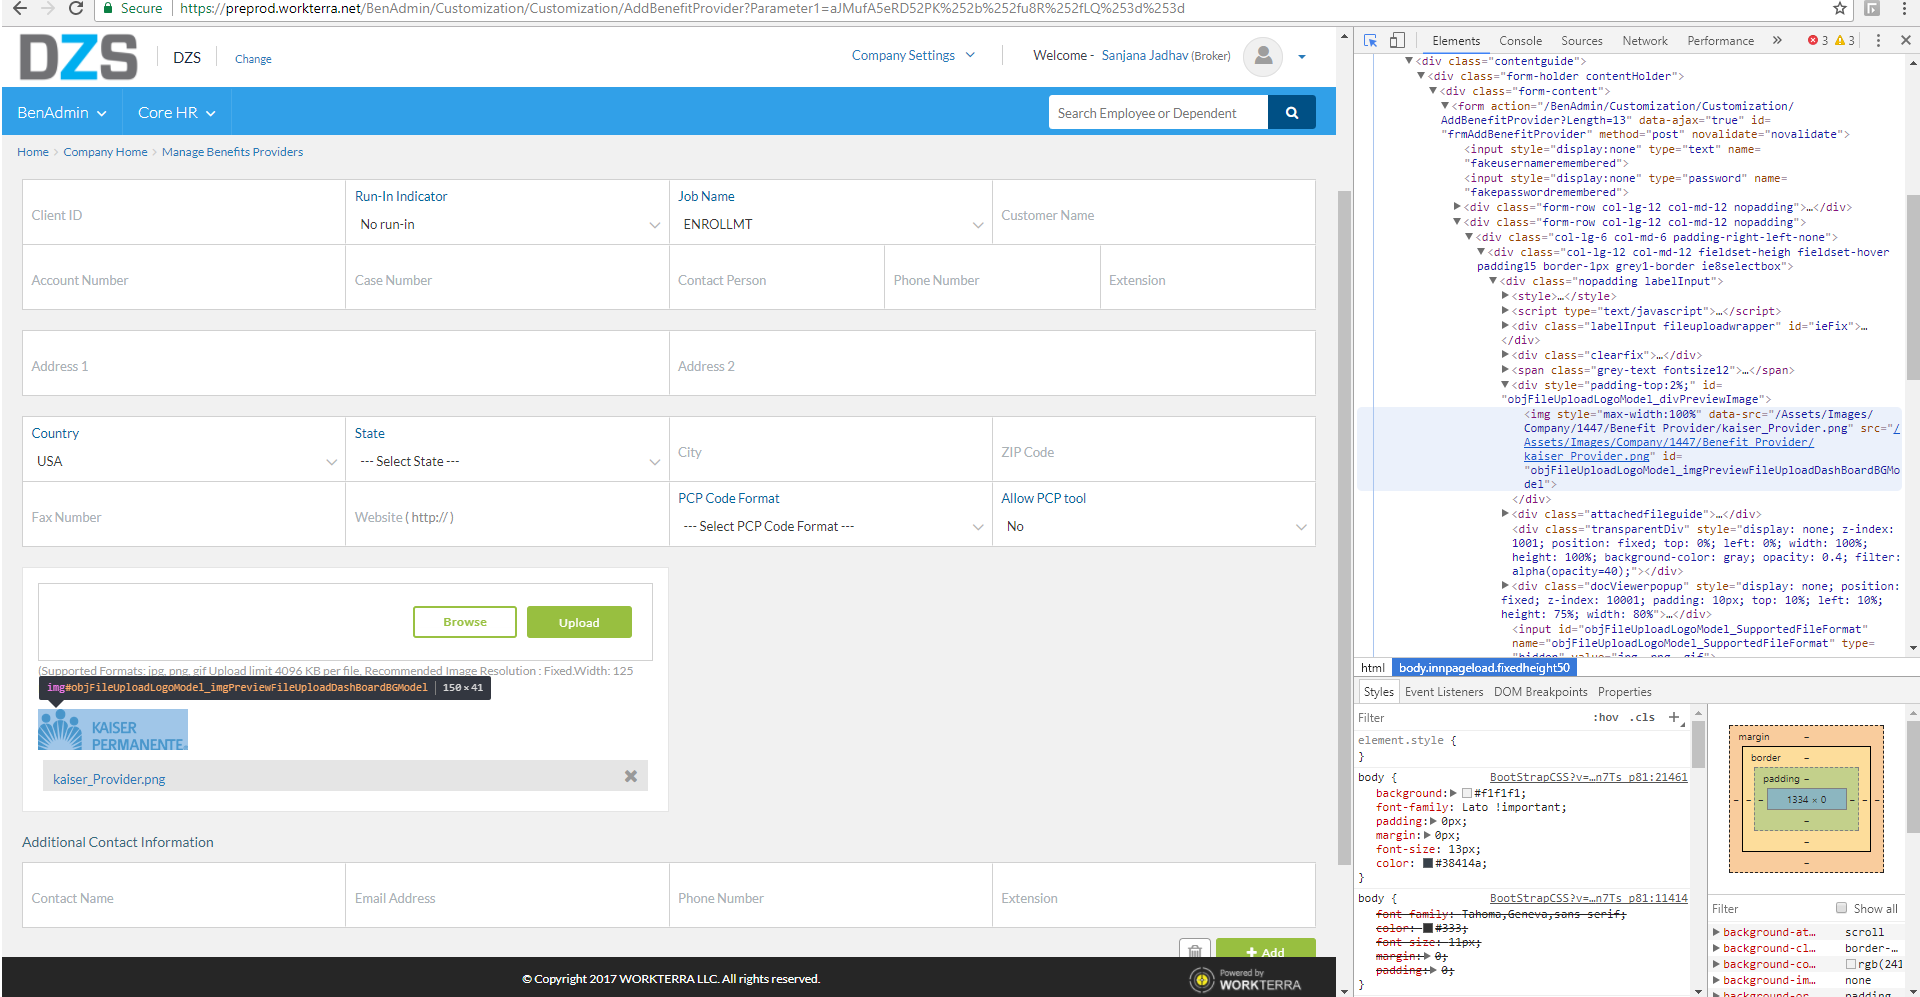Click the #f1f1f1 background color swatch
This screenshot has height=997, width=1920.
click(x=1467, y=793)
